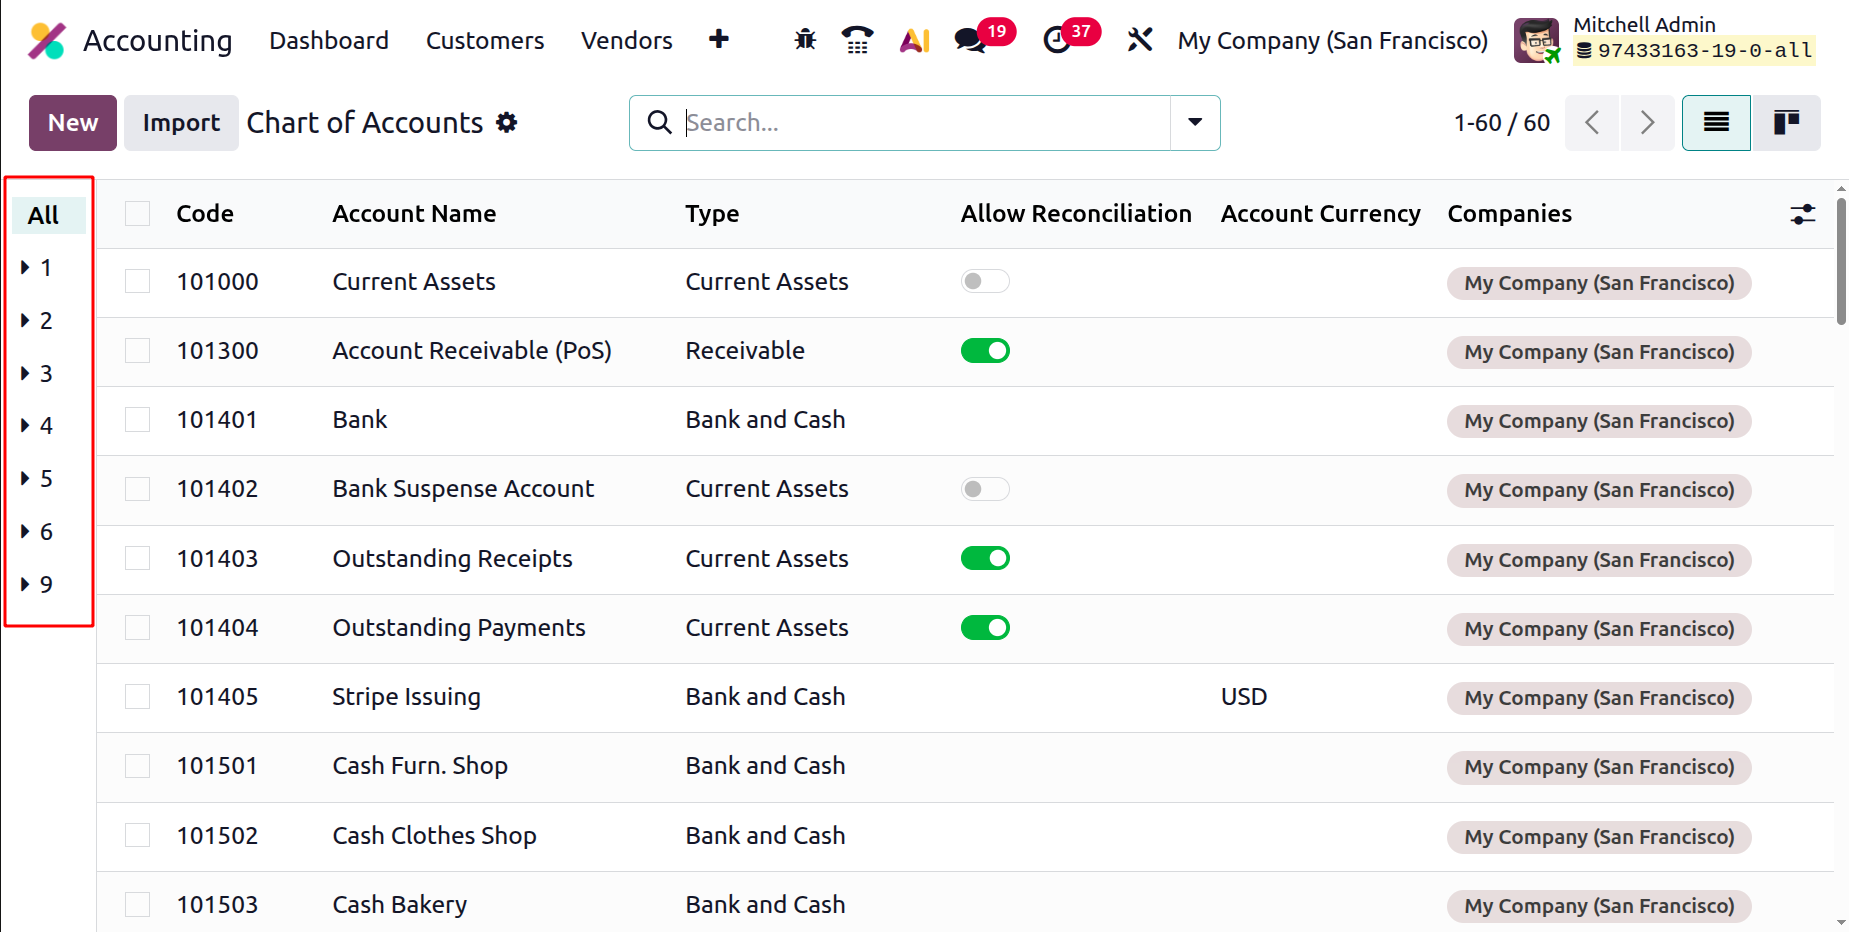Click into the Search field
This screenshot has height=932, width=1849.
pyautogui.click(x=925, y=123)
